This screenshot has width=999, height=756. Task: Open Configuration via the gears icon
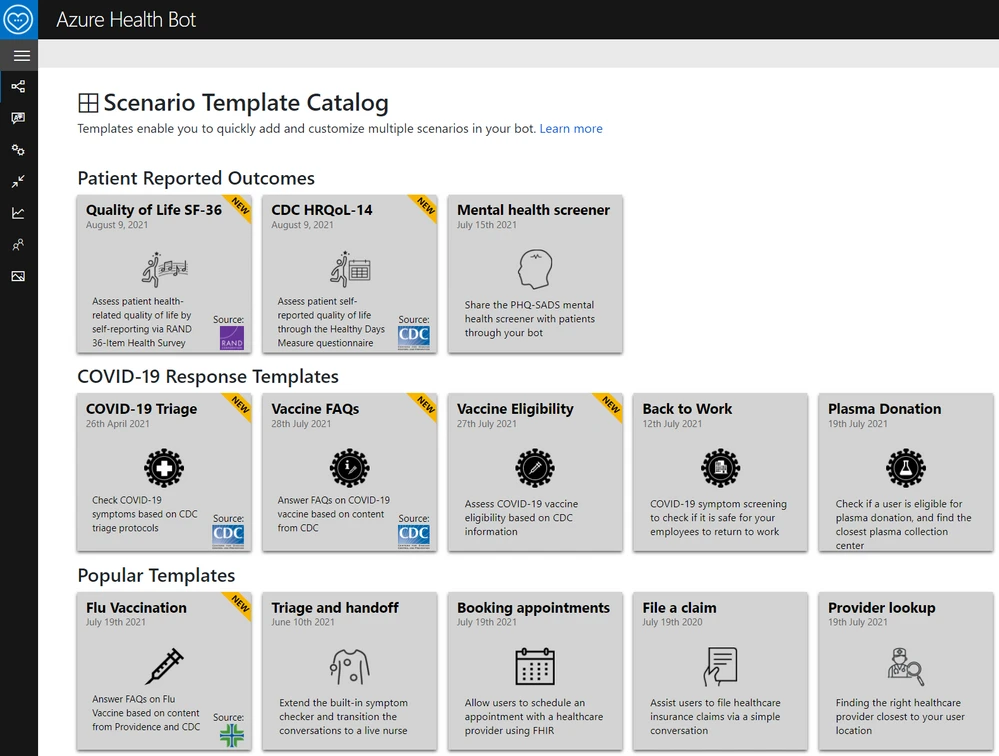coord(19,149)
